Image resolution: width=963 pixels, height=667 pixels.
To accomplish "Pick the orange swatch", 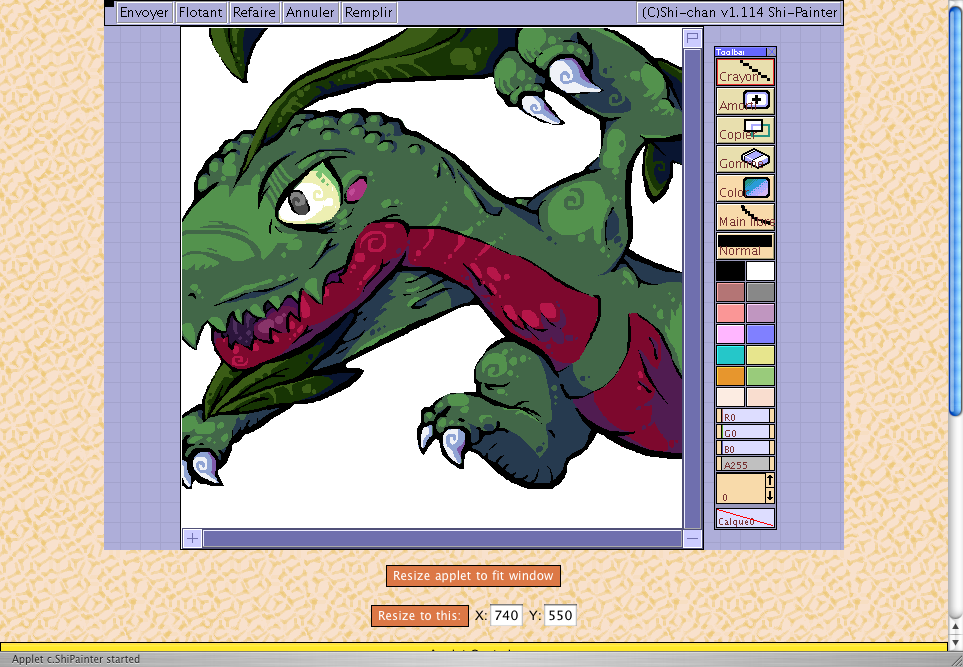I will coord(730,375).
